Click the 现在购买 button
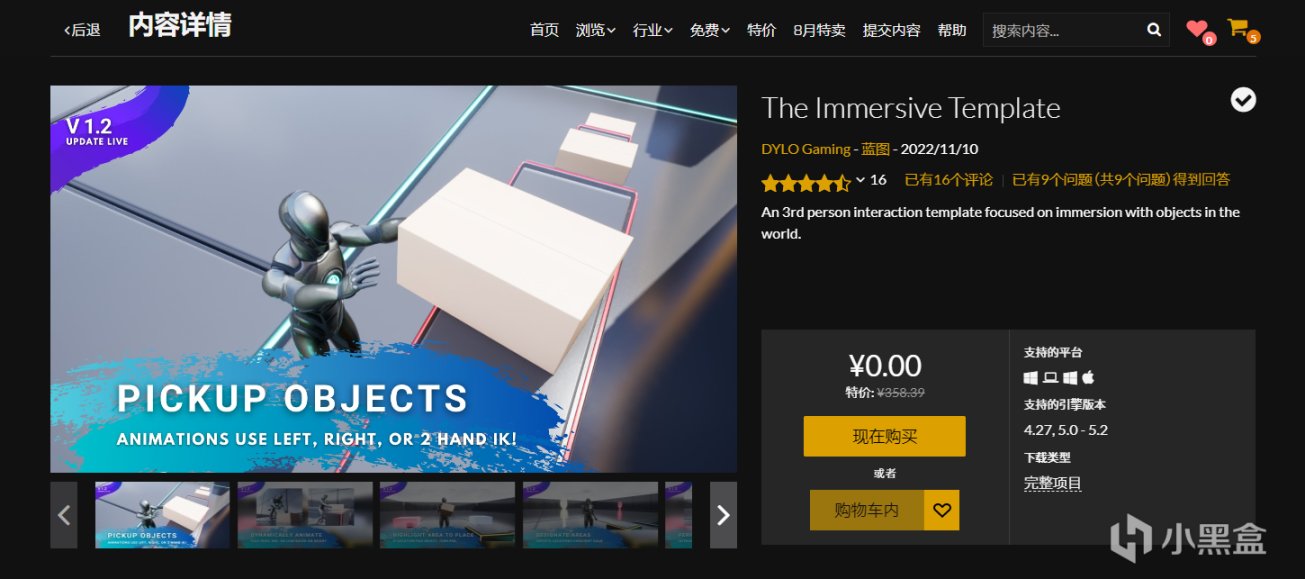 click(x=884, y=436)
